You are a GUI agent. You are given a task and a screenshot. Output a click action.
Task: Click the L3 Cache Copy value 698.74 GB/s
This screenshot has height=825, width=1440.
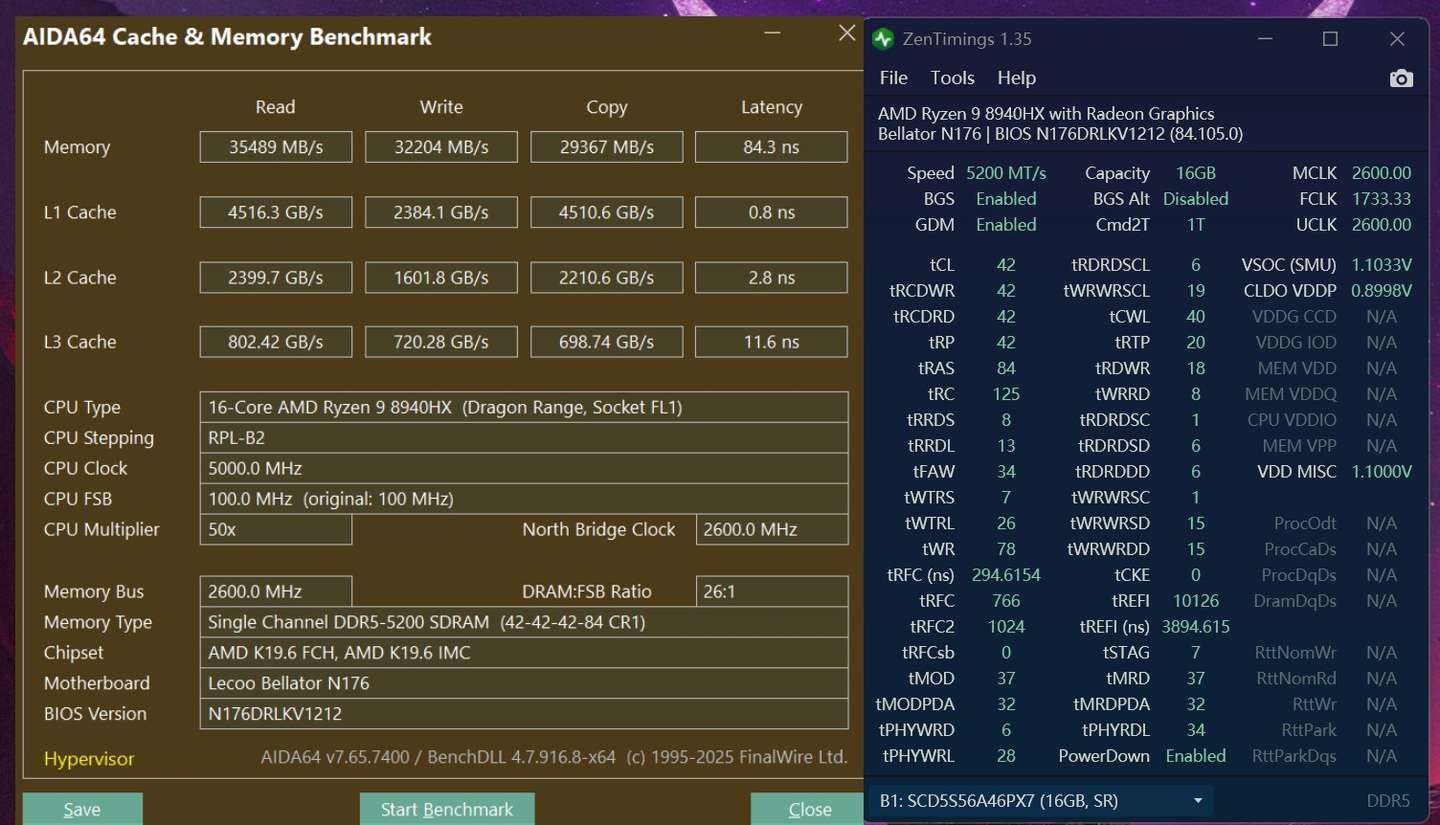click(x=606, y=342)
